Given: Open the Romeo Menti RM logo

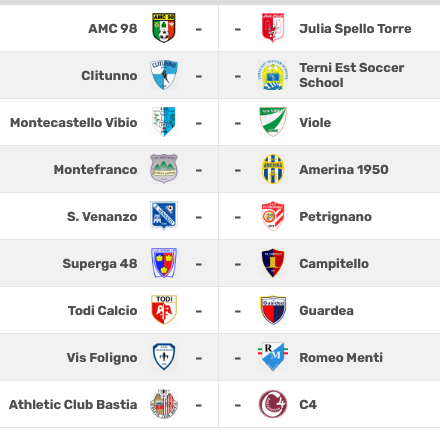Looking at the screenshot, I should pos(273,357).
